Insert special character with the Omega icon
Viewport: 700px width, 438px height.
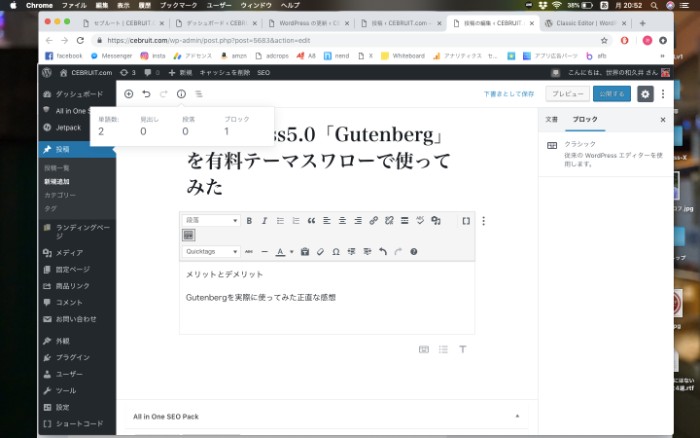point(336,251)
